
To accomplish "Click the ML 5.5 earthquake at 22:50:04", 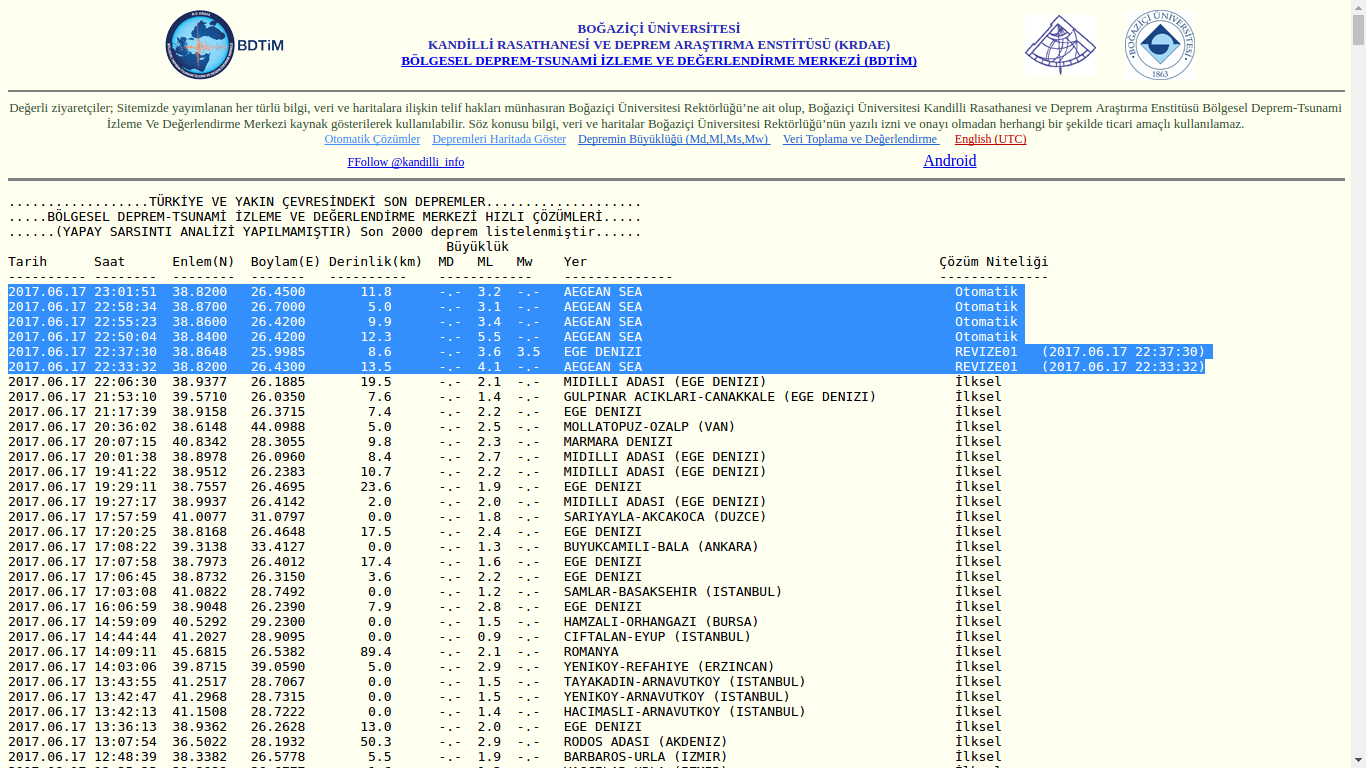I will 489,337.
